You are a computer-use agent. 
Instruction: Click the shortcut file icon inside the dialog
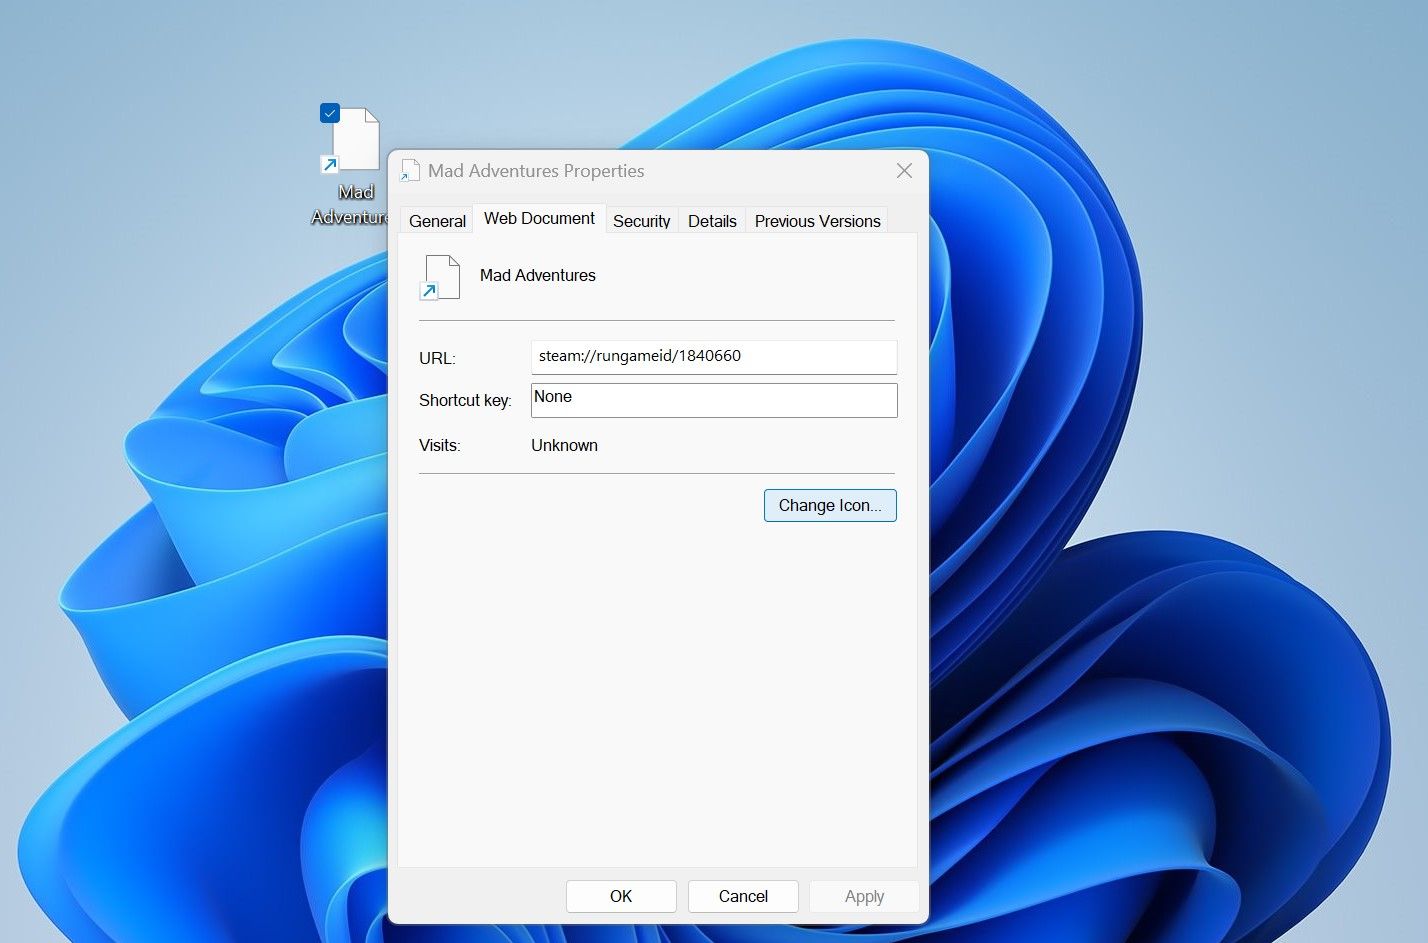click(x=440, y=278)
